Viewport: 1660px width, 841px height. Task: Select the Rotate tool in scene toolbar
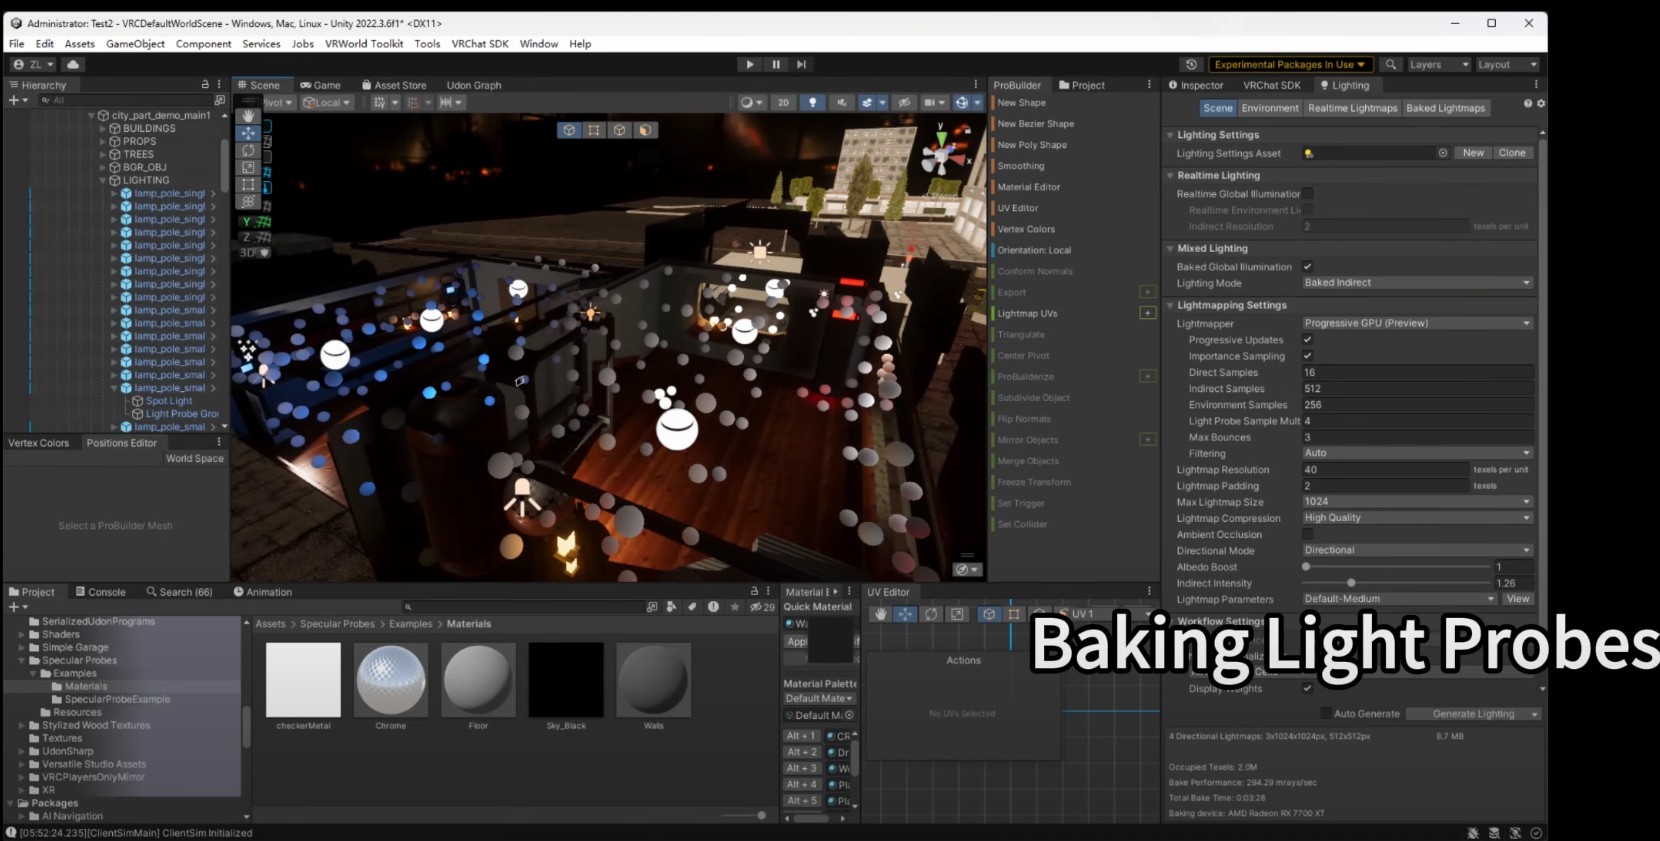point(248,150)
